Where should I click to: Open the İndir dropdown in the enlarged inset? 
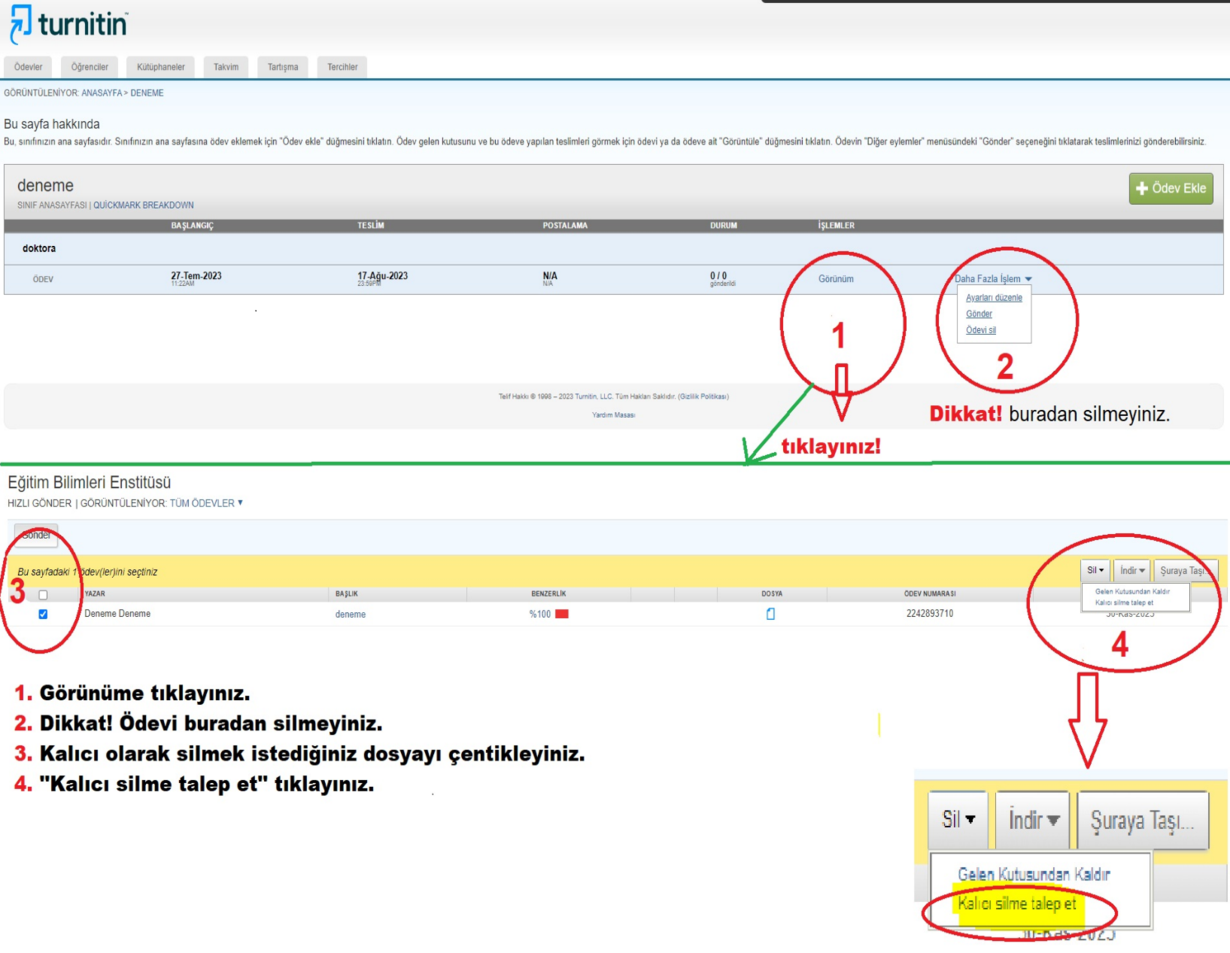tap(1034, 821)
